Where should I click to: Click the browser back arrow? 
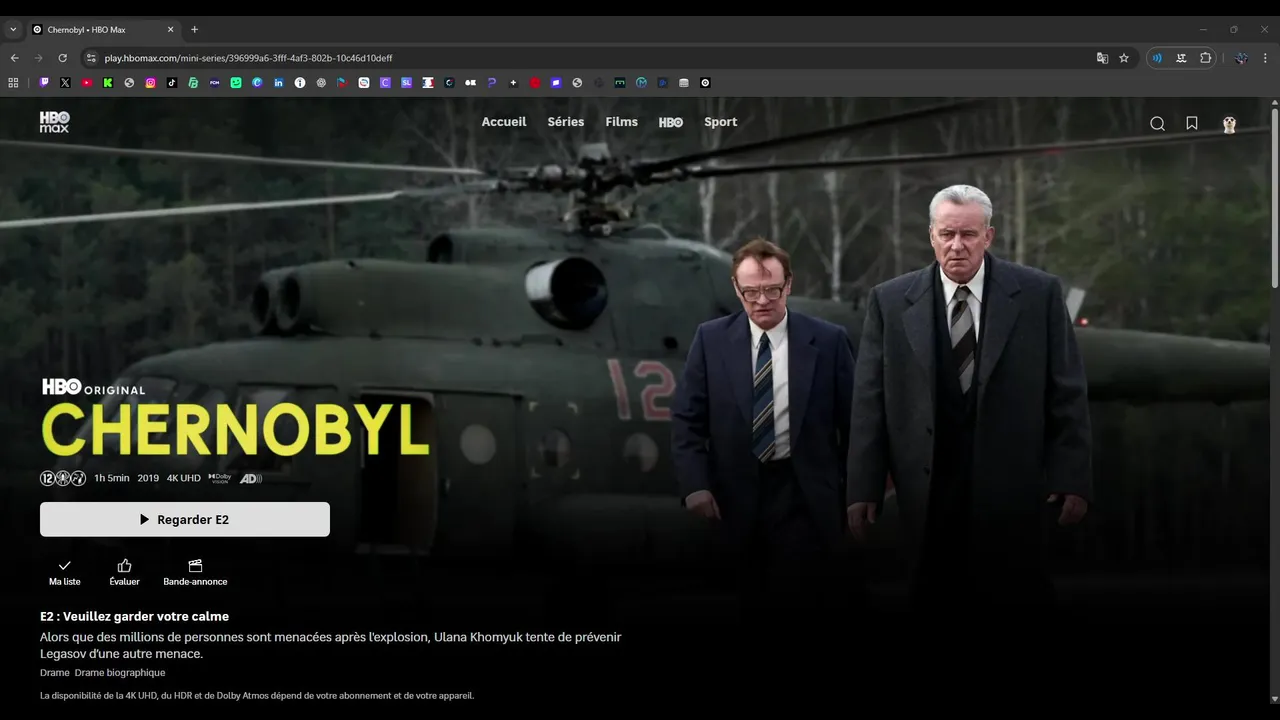click(x=15, y=58)
